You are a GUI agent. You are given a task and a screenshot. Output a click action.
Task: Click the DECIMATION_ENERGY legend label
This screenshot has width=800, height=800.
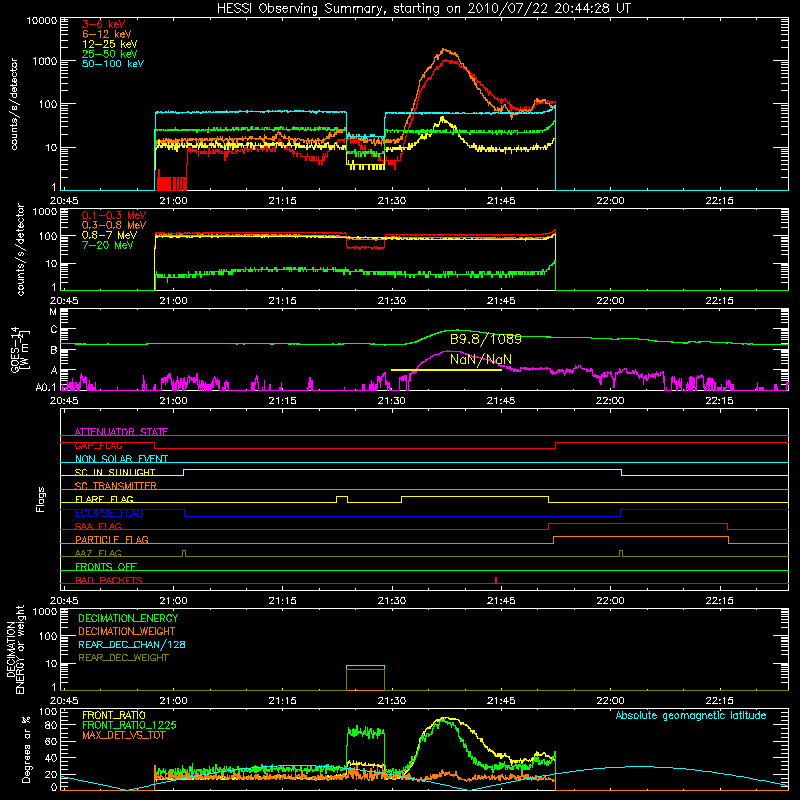pos(128,618)
